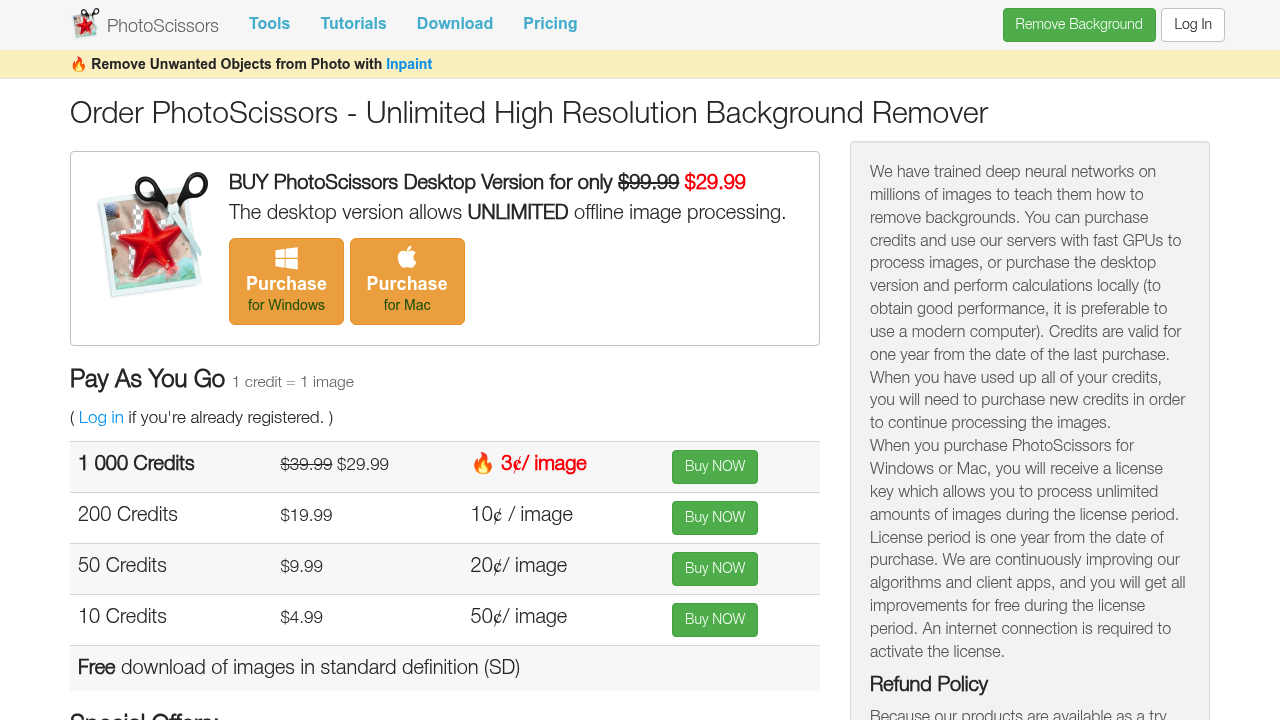
Task: Click the fire icon in Inpaint banner
Action: click(x=79, y=64)
